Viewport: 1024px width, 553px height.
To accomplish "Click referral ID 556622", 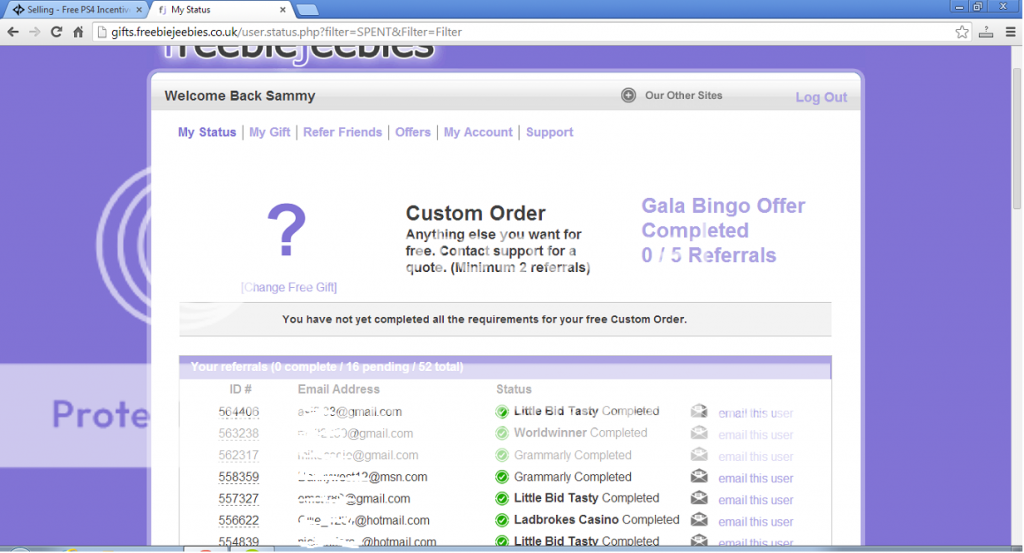I will [238, 520].
